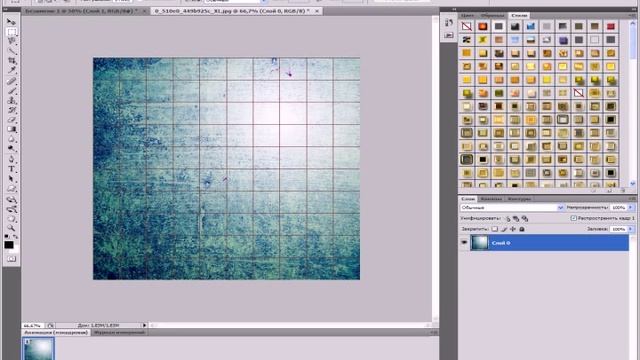Image resolution: width=640 pixels, height=360 pixels.
Task: Select the Zoom tool
Action: click(11, 229)
